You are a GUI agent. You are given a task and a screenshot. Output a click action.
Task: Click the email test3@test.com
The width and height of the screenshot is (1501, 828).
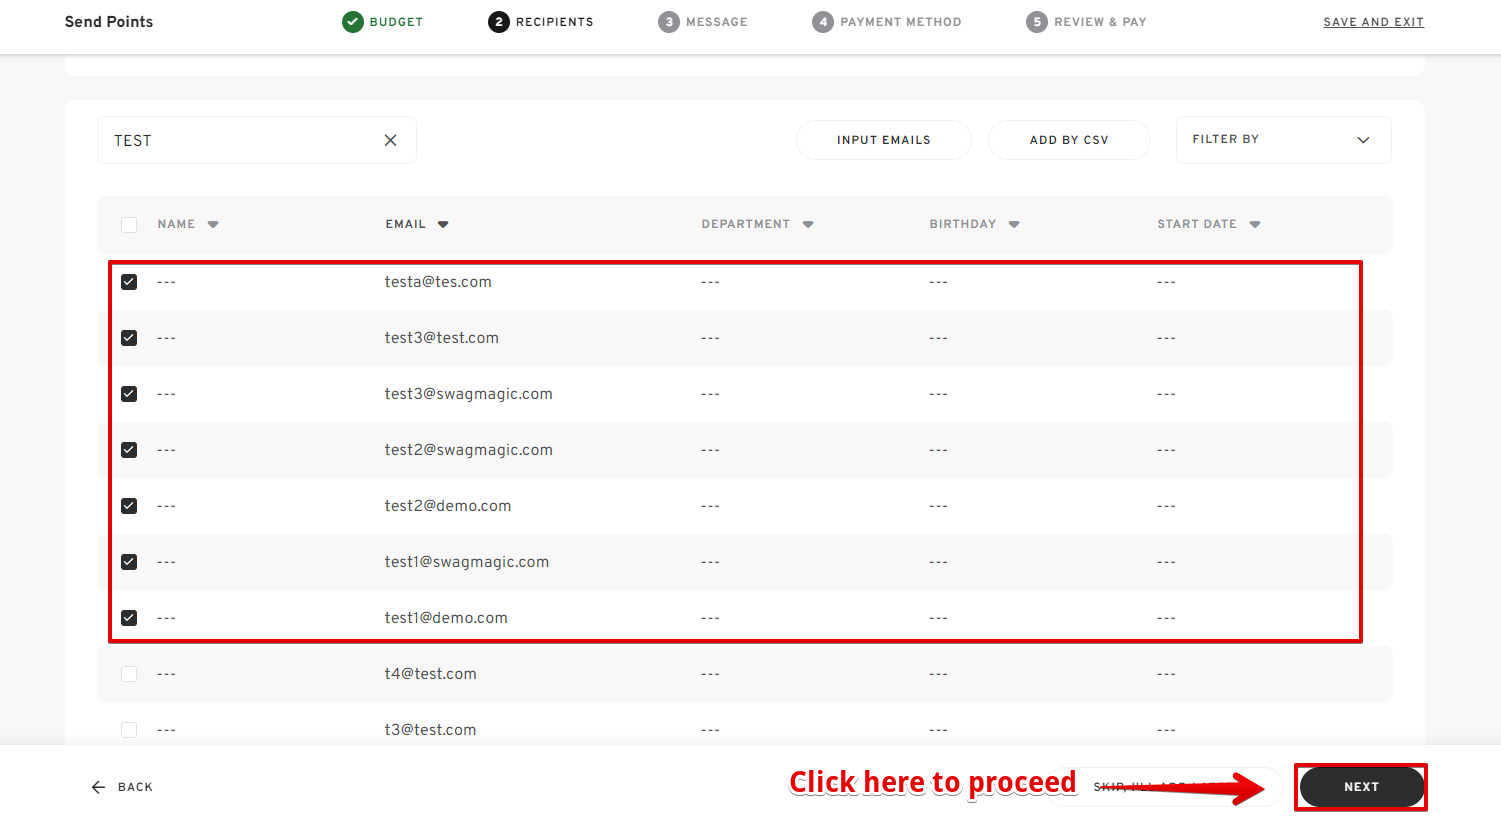[x=442, y=338]
